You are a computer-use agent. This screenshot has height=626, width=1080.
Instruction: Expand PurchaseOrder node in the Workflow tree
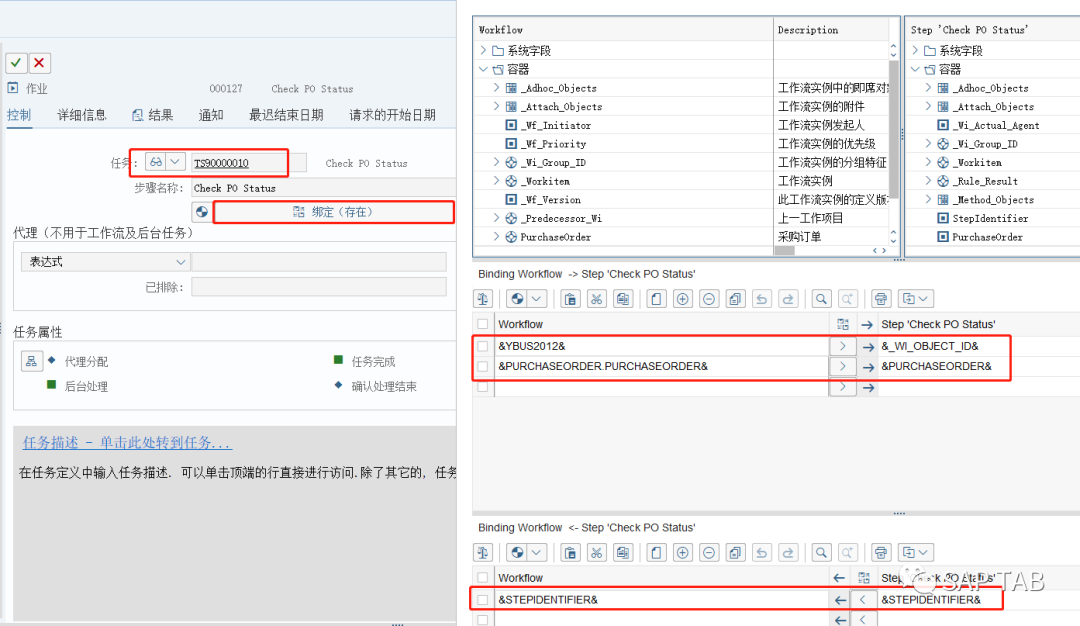click(x=497, y=236)
